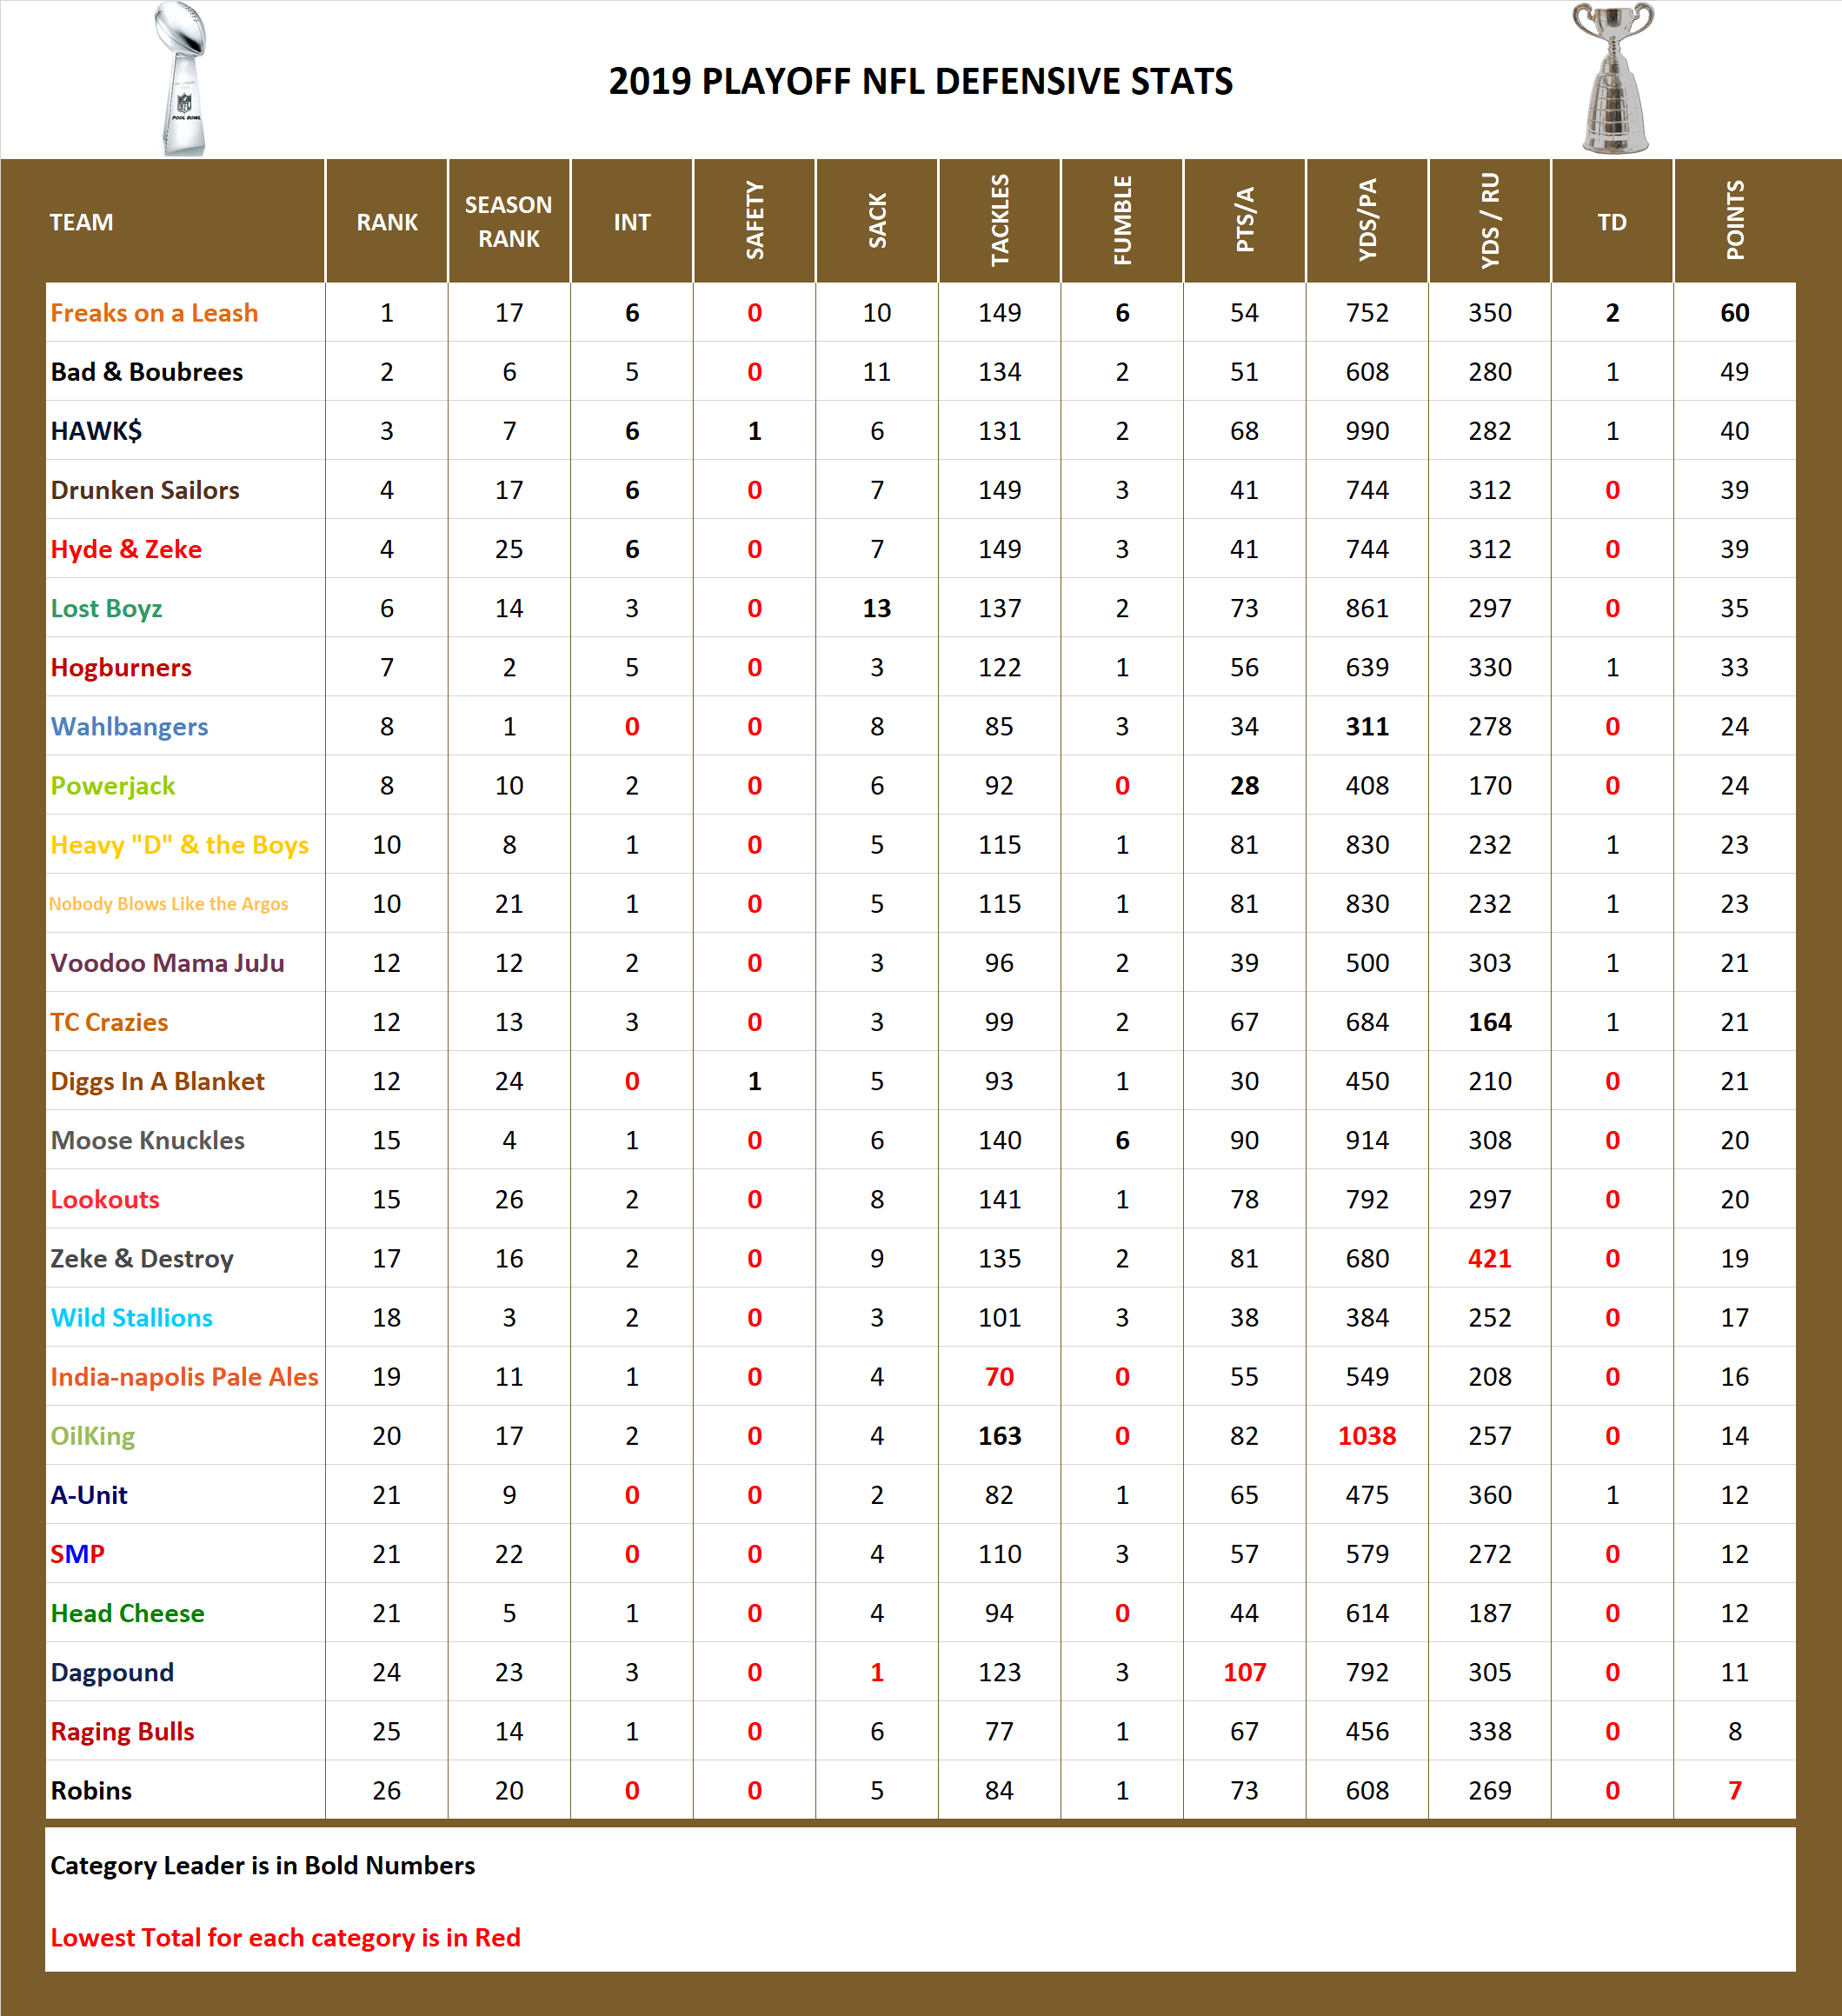Image resolution: width=1842 pixels, height=2016 pixels.
Task: Click the FUMBLE column header
Action: (1121, 220)
